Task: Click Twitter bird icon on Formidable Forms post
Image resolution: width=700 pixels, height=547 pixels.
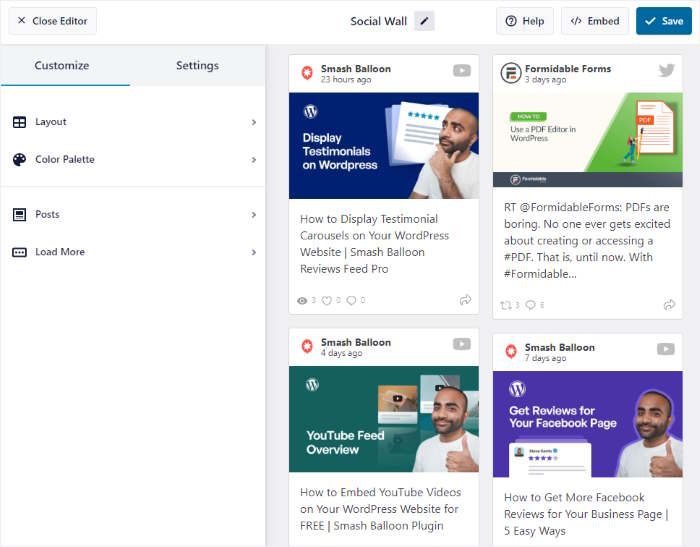Action: 666,70
